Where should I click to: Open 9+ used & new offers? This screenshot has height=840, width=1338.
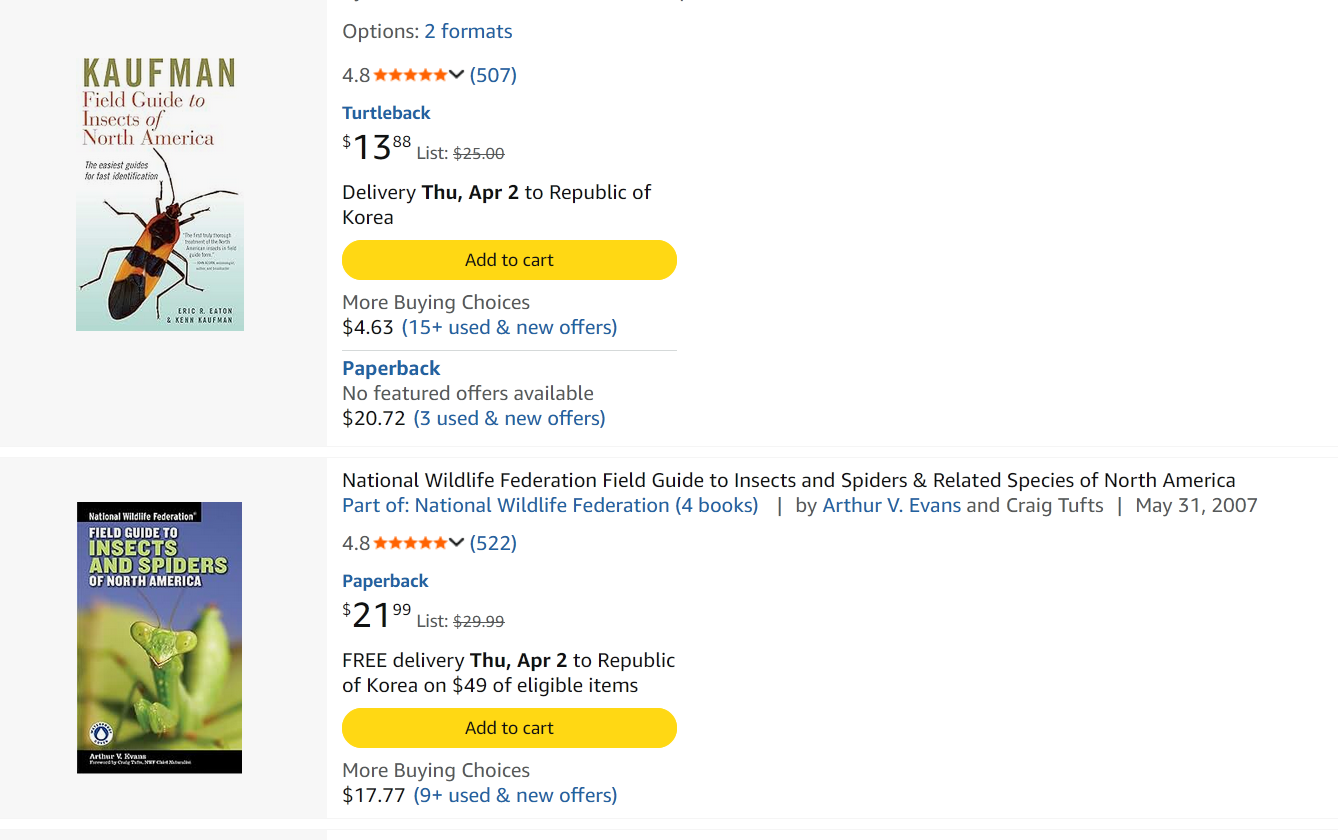pos(515,795)
